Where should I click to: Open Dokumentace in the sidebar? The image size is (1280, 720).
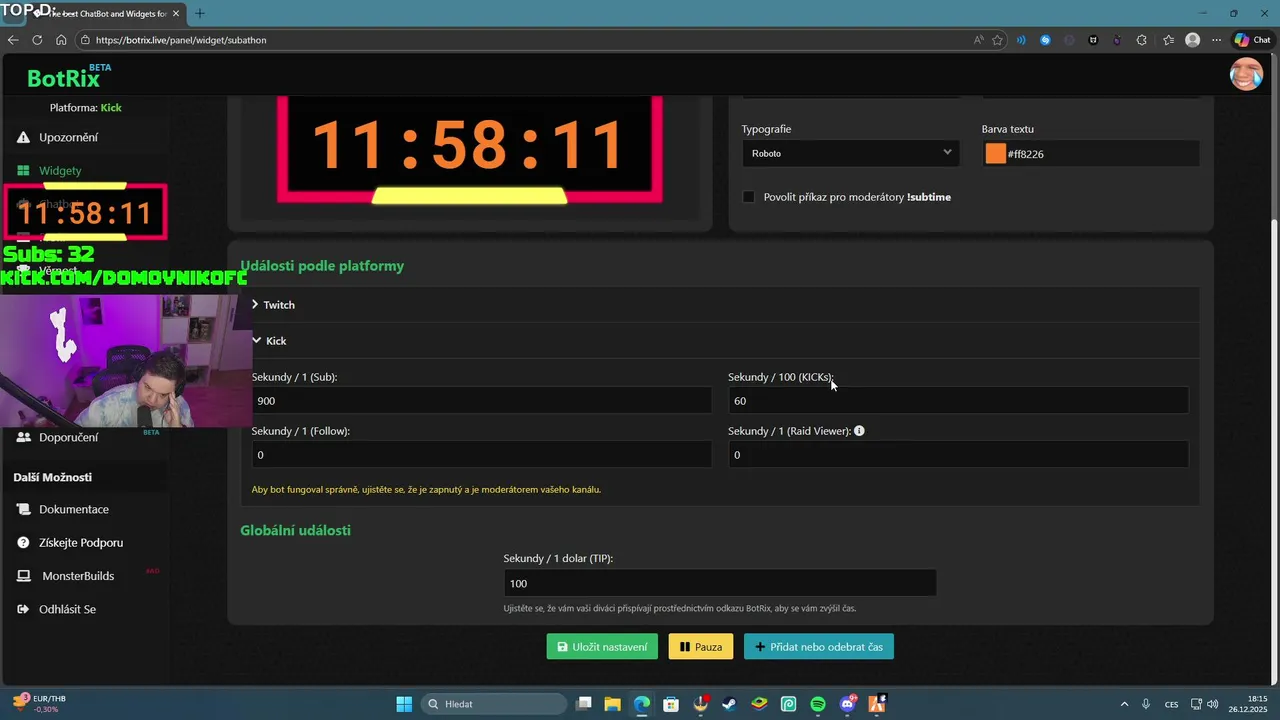click(74, 509)
